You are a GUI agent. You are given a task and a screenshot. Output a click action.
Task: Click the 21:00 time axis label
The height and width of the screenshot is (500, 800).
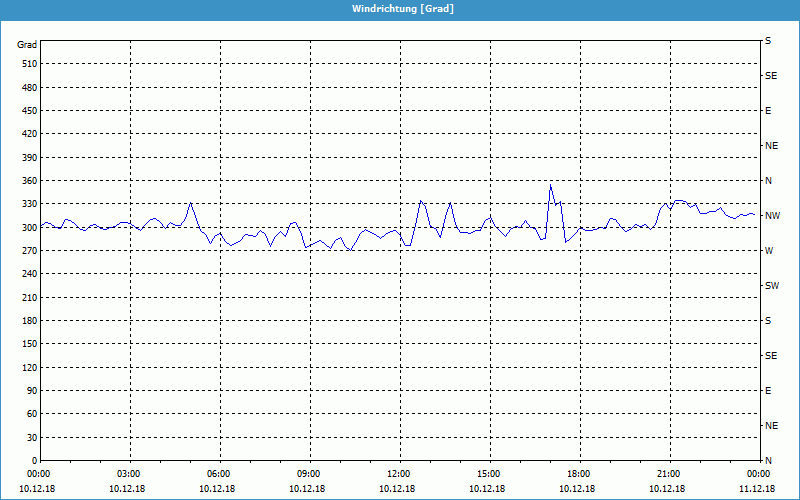[x=668, y=474]
